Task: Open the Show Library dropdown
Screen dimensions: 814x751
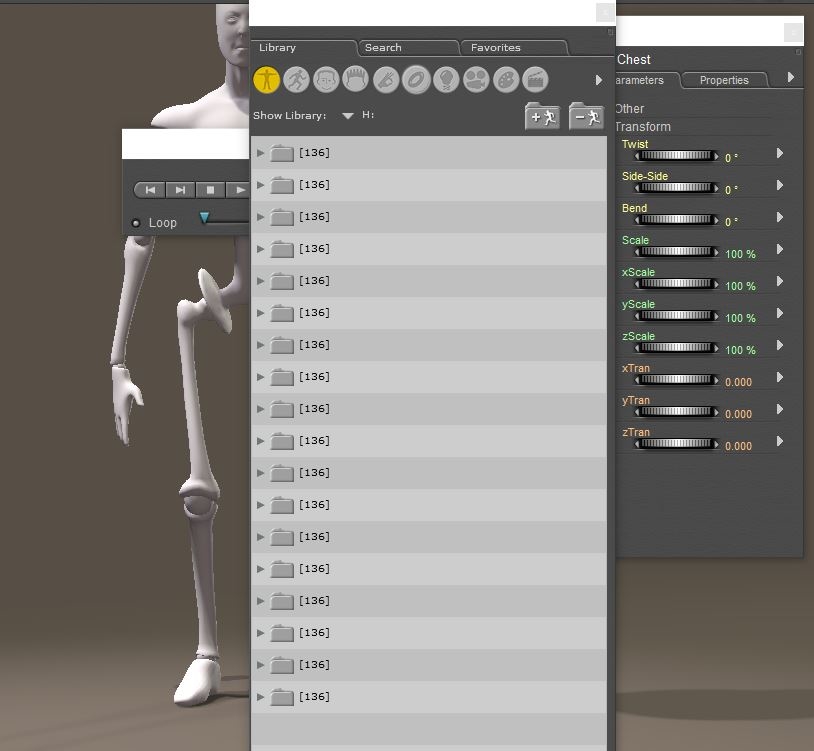Action: 348,116
